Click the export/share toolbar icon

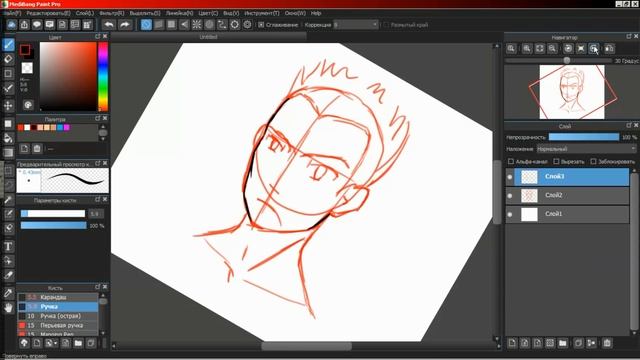24,25
